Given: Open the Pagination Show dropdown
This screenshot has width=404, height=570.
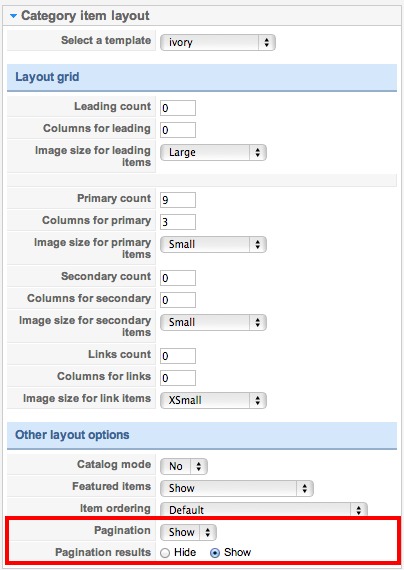Looking at the screenshot, I should 188,532.
